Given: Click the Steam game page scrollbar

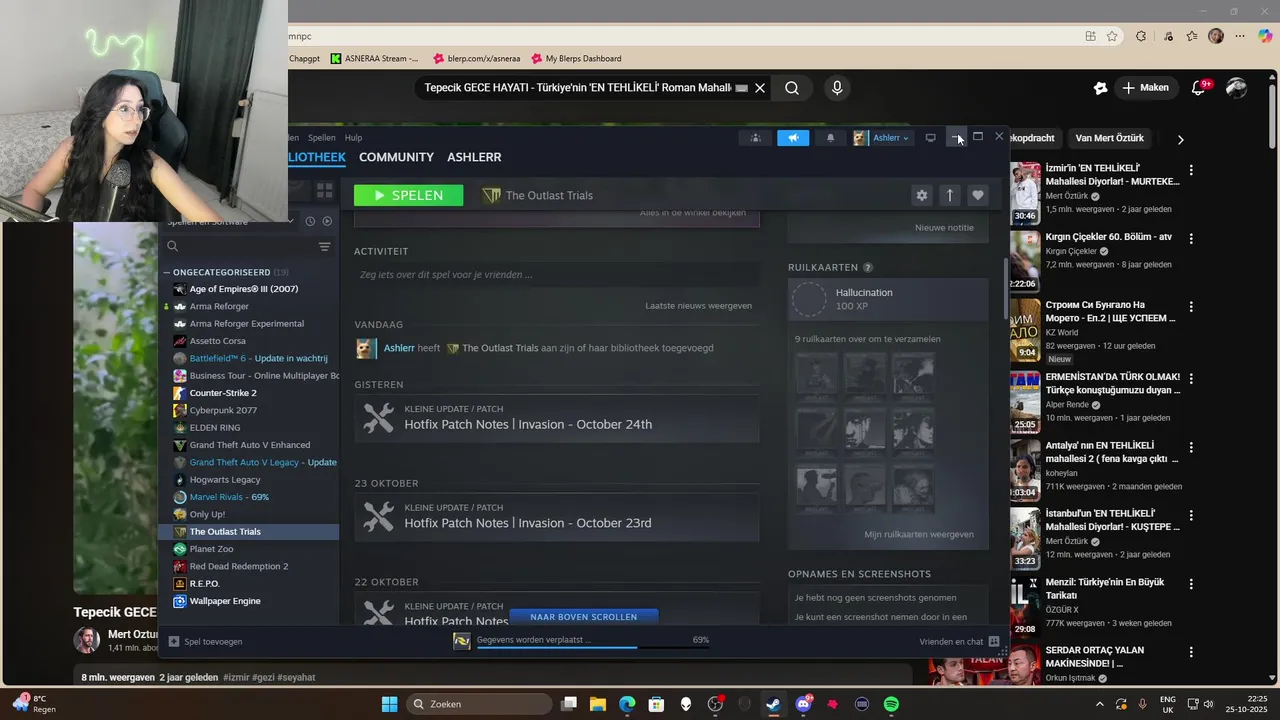Looking at the screenshot, I should pos(1006,290).
